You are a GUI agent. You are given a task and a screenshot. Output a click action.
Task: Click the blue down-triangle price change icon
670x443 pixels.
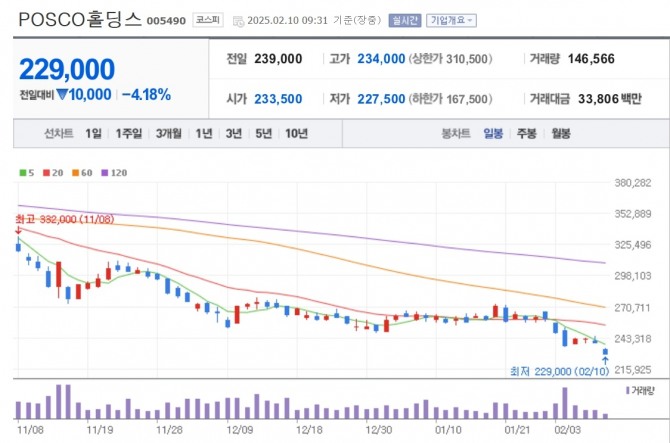61,95
